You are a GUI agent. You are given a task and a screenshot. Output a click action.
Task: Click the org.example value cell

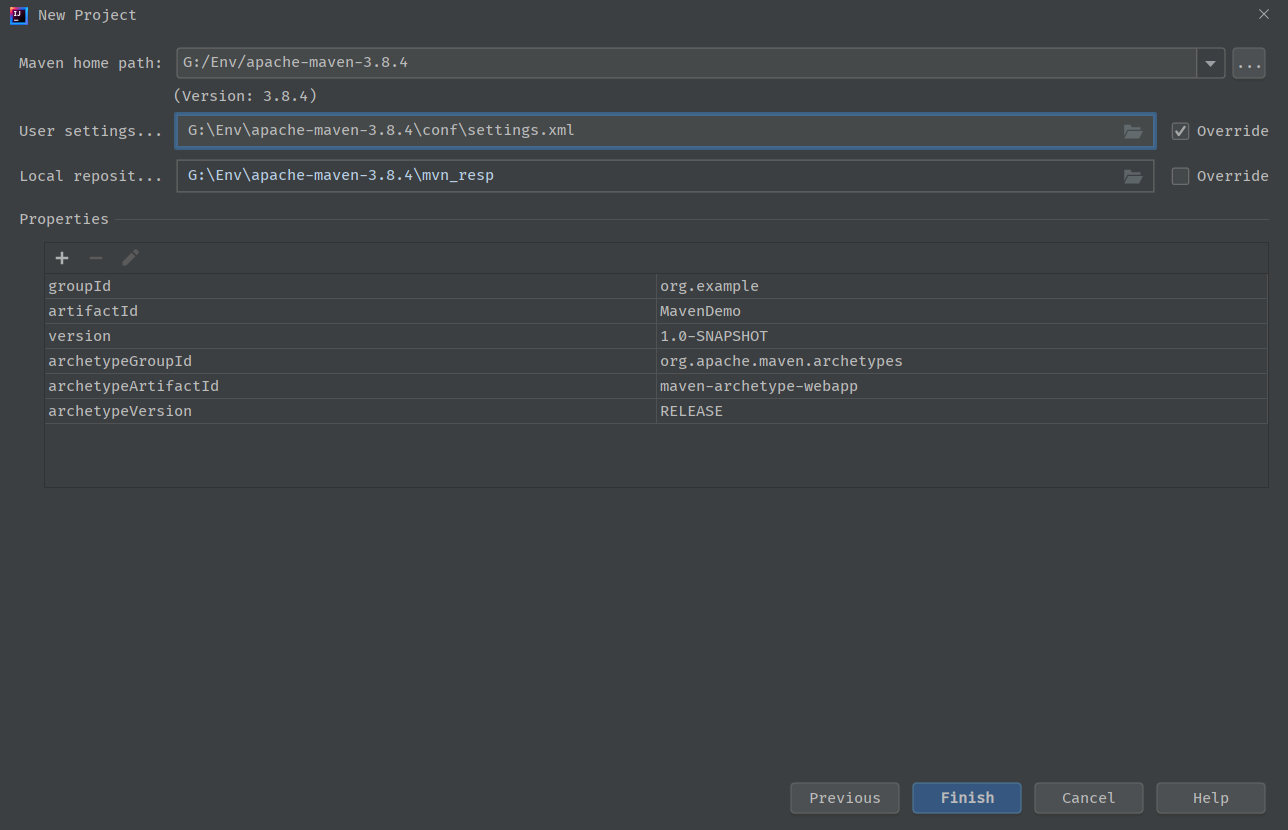pos(962,286)
